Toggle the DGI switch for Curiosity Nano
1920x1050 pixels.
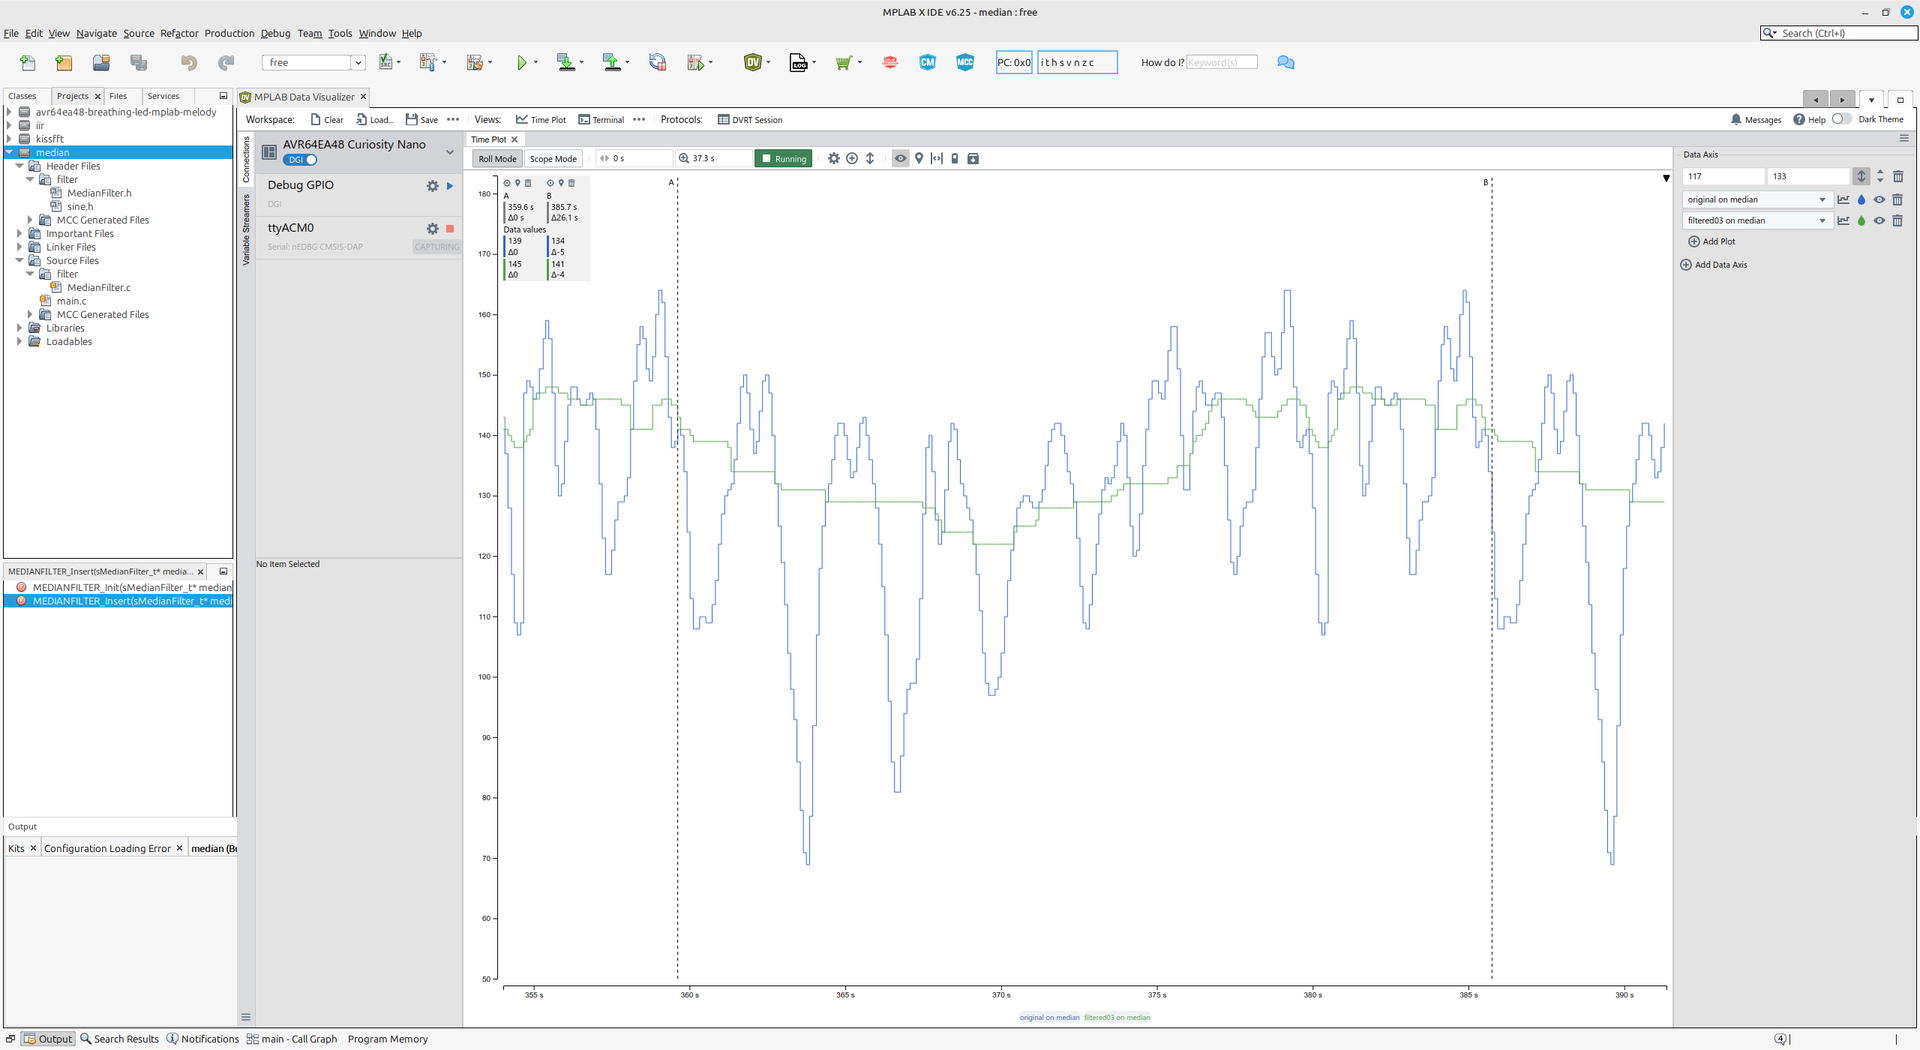pyautogui.click(x=300, y=160)
